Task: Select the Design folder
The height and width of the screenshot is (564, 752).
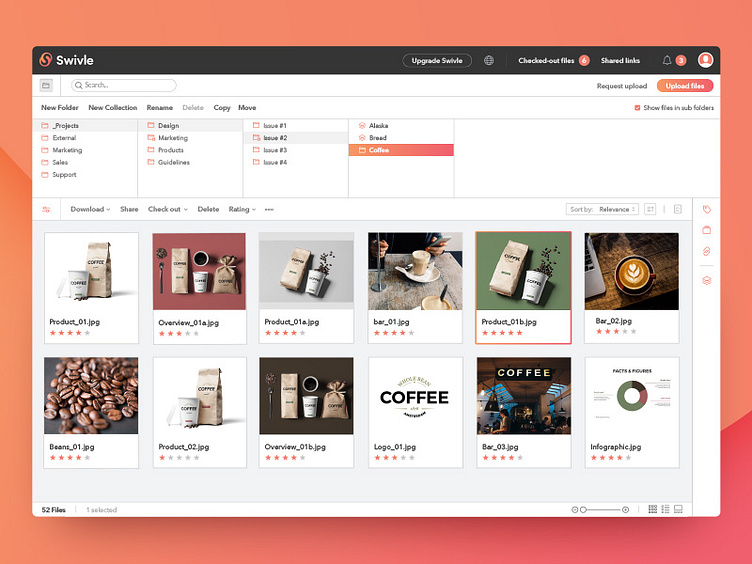Action: pyautogui.click(x=190, y=126)
